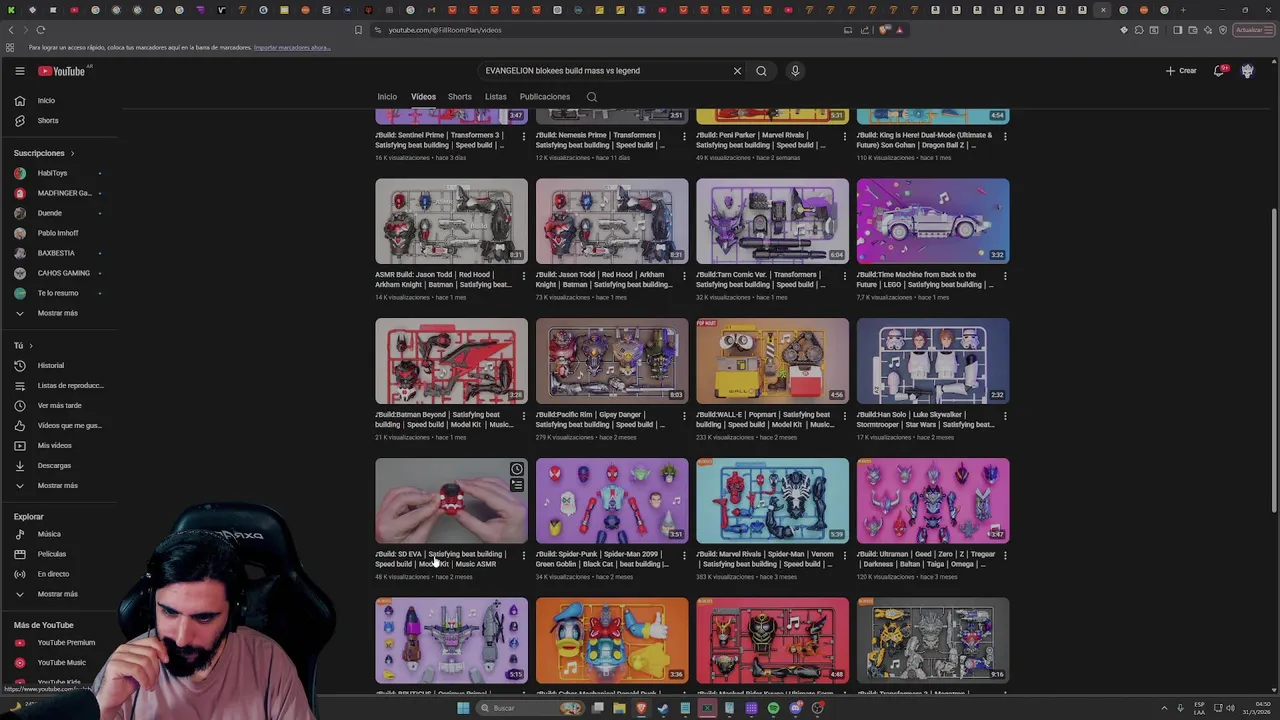Clear the search box with the X
Screen dimensions: 1280x720
[x=737, y=71]
